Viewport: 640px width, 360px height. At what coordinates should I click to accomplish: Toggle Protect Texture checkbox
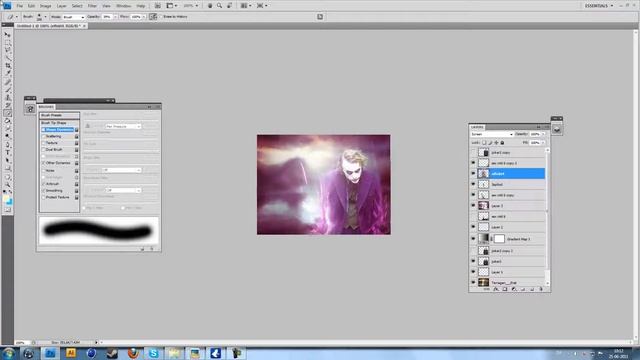[x=44, y=198]
